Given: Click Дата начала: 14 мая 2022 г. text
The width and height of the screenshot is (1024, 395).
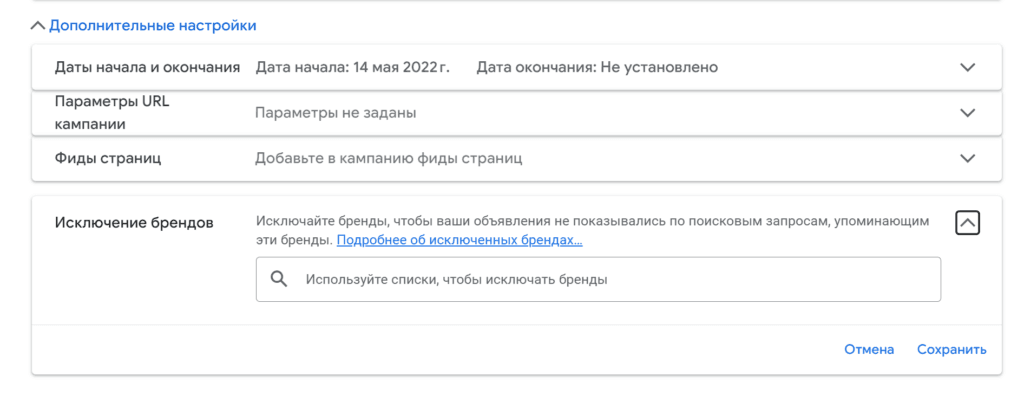Looking at the screenshot, I should click(x=353, y=67).
